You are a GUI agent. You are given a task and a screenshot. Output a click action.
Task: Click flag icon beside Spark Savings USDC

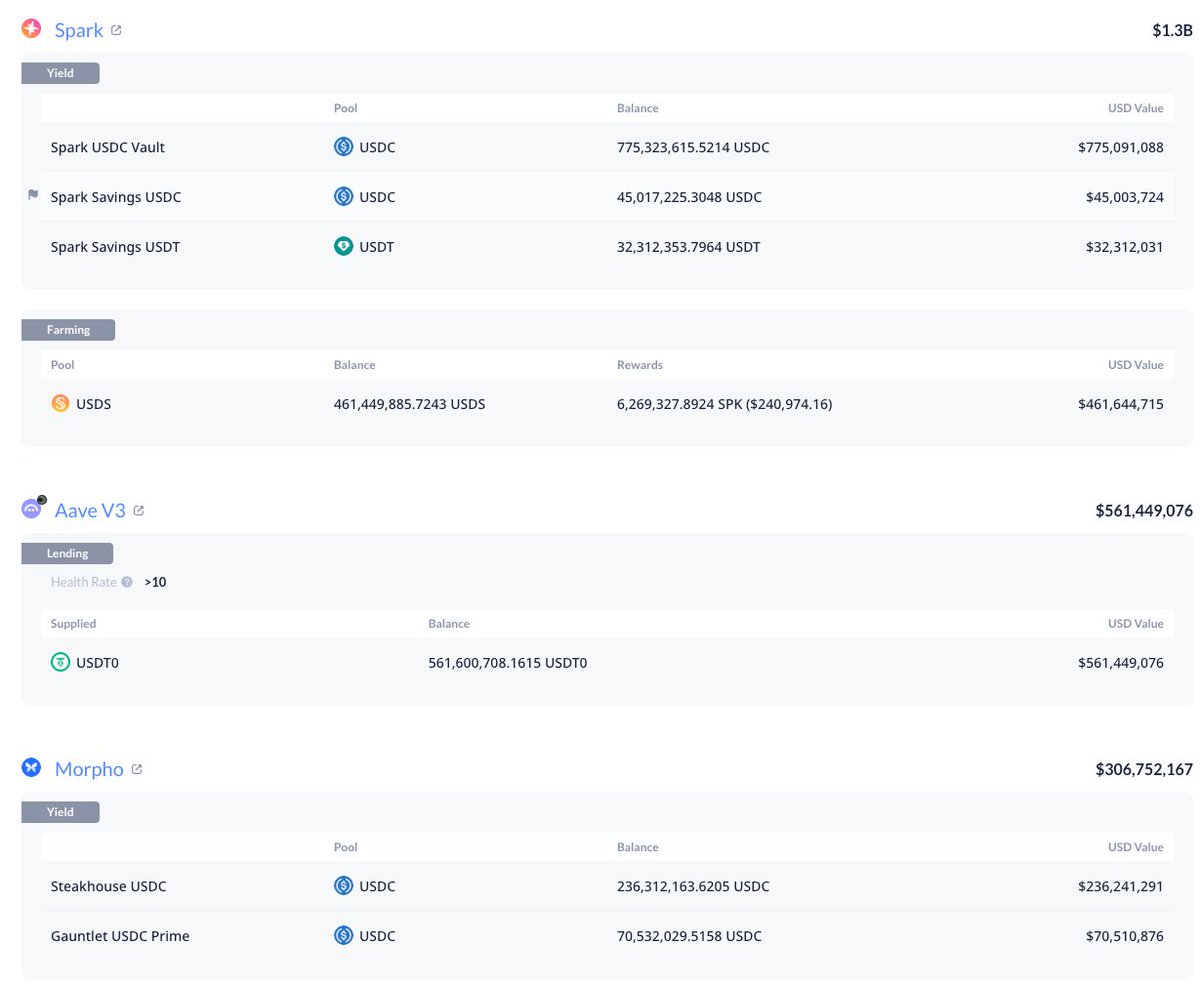point(33,196)
